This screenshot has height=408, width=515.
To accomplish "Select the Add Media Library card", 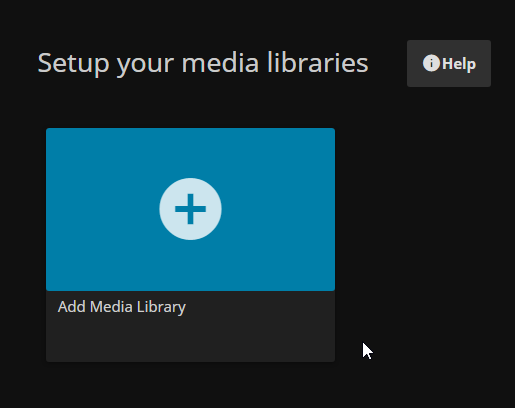I will coord(190,245).
